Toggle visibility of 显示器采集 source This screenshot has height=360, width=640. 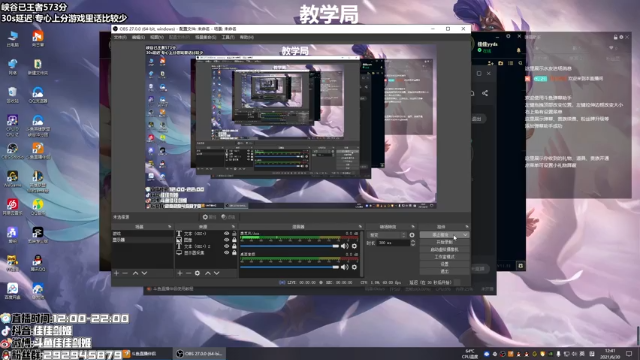(x=227, y=253)
